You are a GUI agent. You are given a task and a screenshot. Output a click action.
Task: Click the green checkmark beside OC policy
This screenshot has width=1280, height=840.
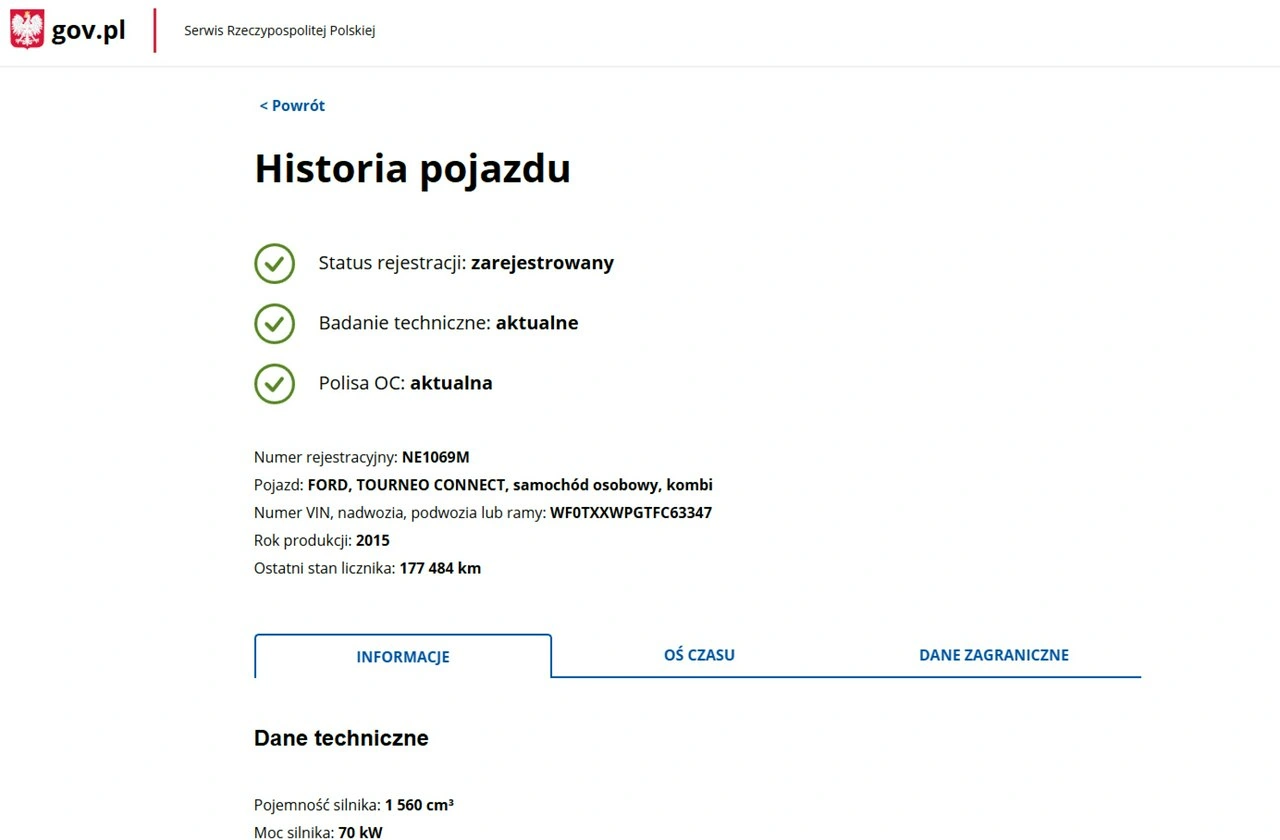(274, 383)
